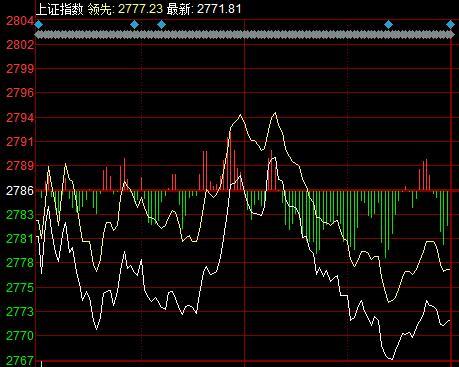Click the 领先 value 2777.23
This screenshot has height=367, width=459.
tap(140, 9)
